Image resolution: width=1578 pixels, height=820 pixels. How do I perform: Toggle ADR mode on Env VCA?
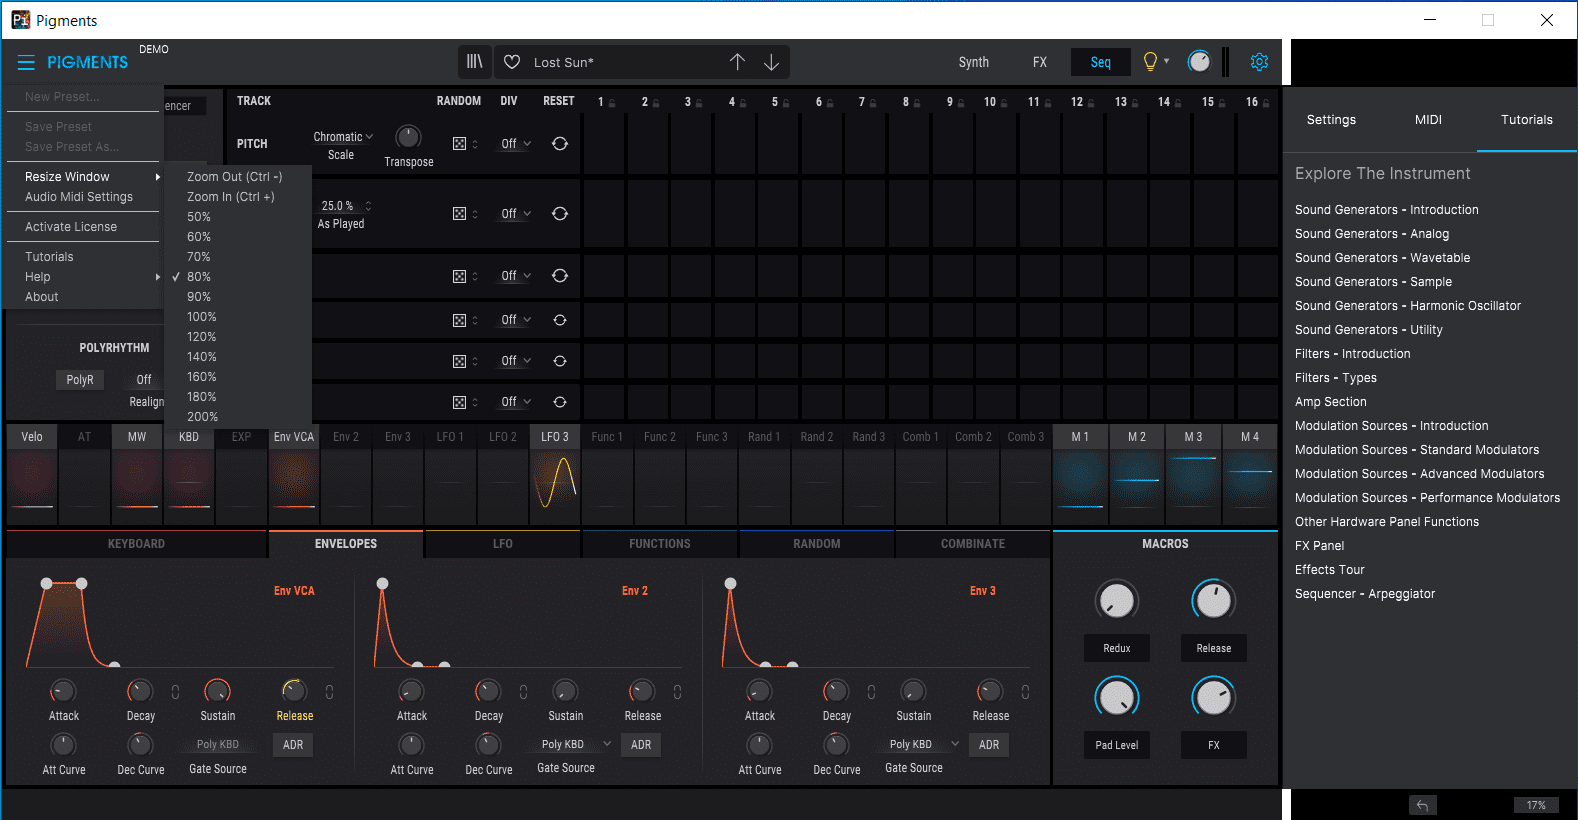tap(293, 745)
